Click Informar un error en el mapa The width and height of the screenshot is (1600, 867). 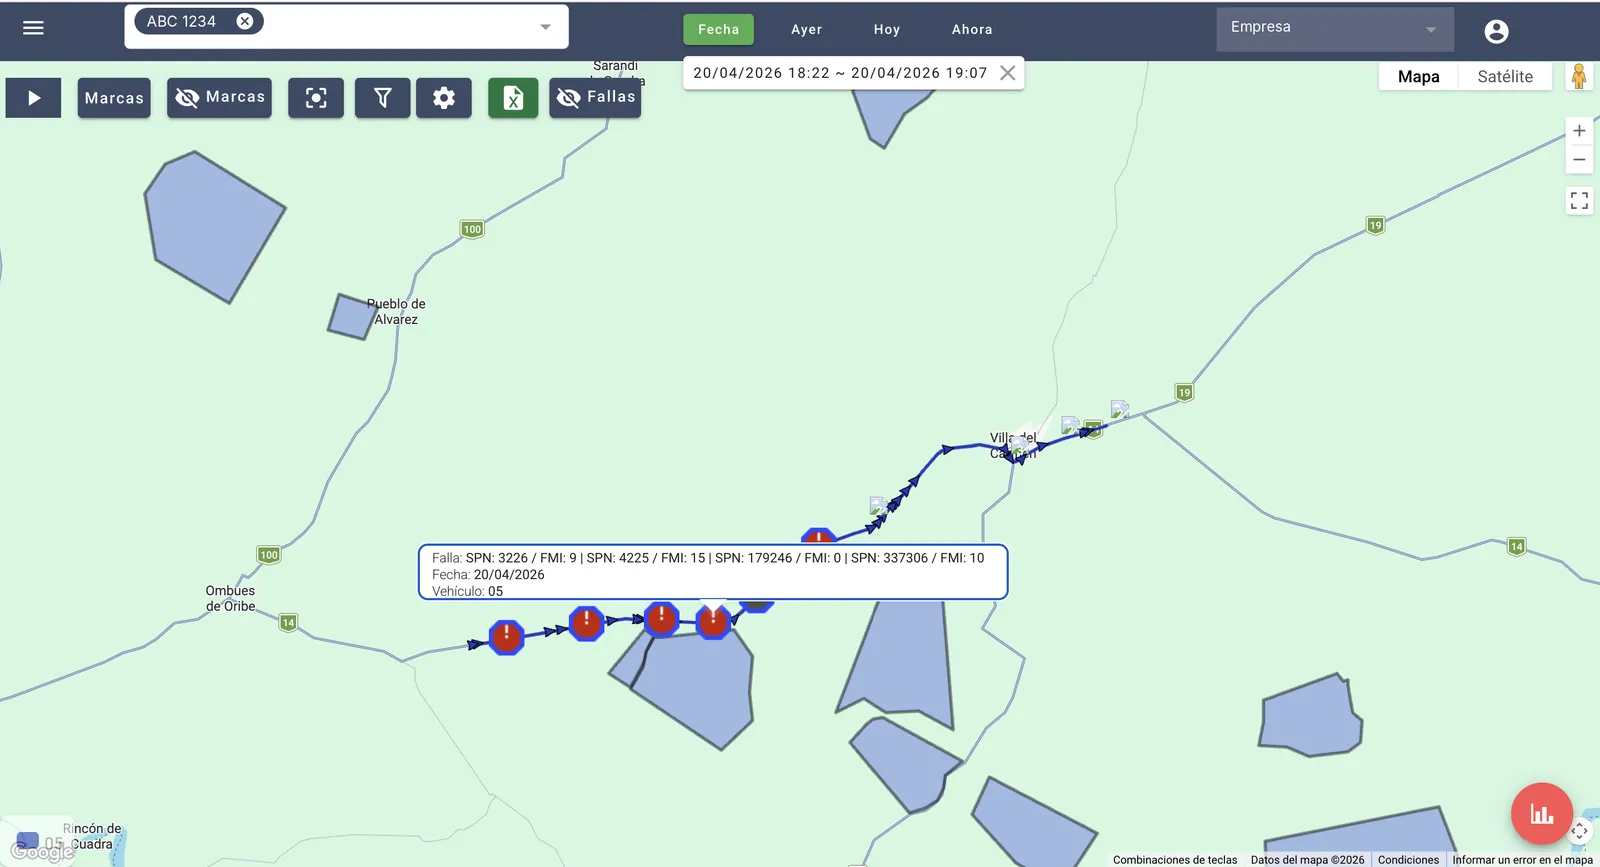[1522, 860]
